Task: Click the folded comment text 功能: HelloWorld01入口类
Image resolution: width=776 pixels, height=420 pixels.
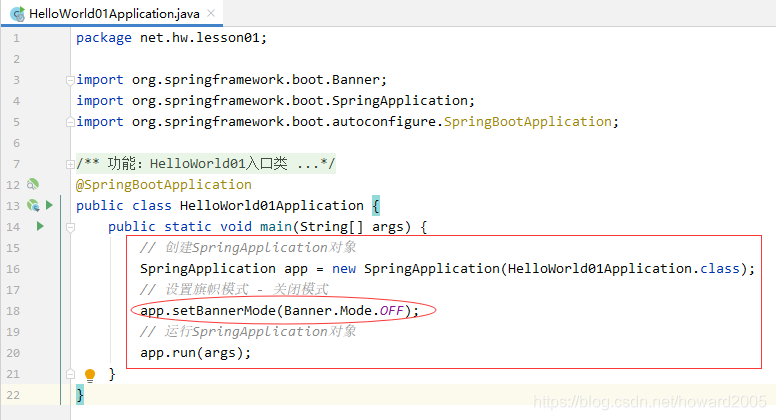Action: pos(197,164)
